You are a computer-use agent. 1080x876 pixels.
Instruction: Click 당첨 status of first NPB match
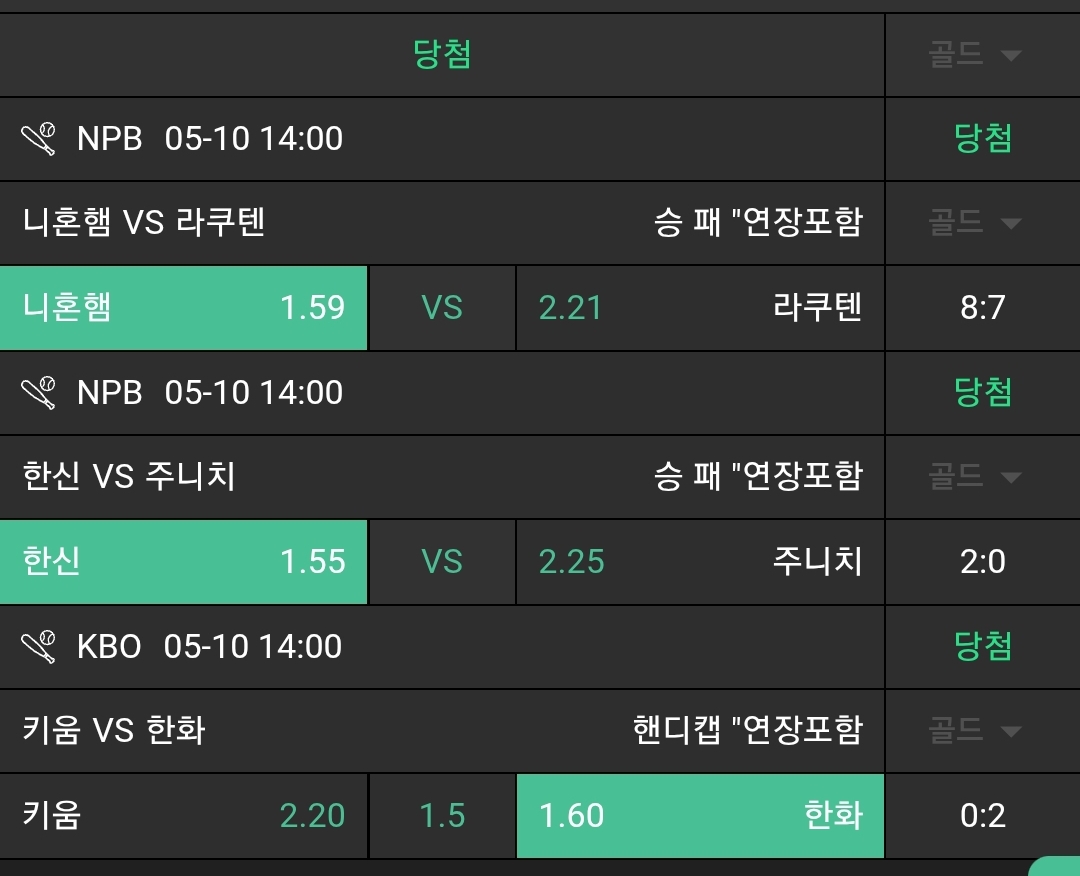pyautogui.click(x=983, y=139)
